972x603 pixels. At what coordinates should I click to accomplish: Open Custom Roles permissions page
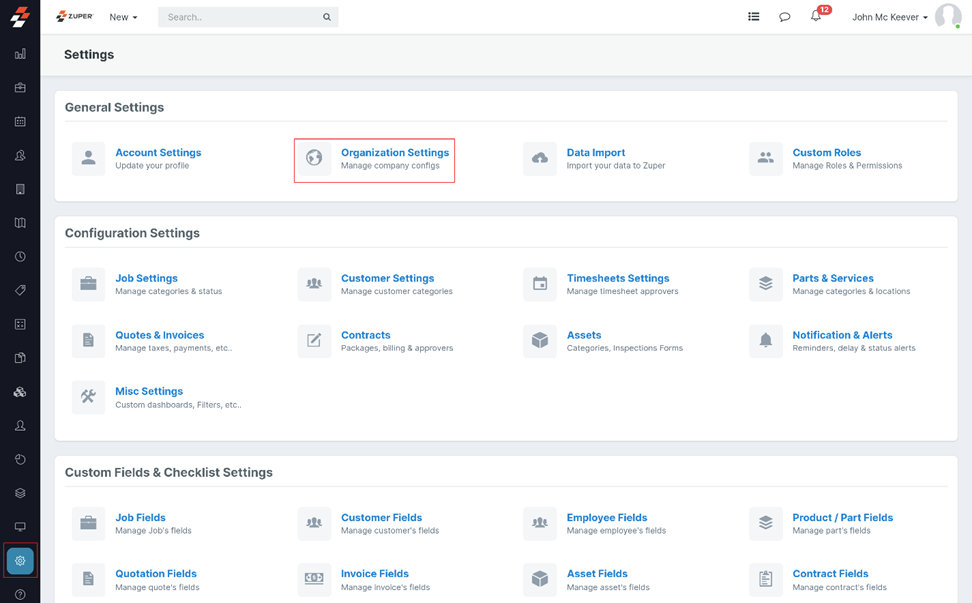click(826, 153)
